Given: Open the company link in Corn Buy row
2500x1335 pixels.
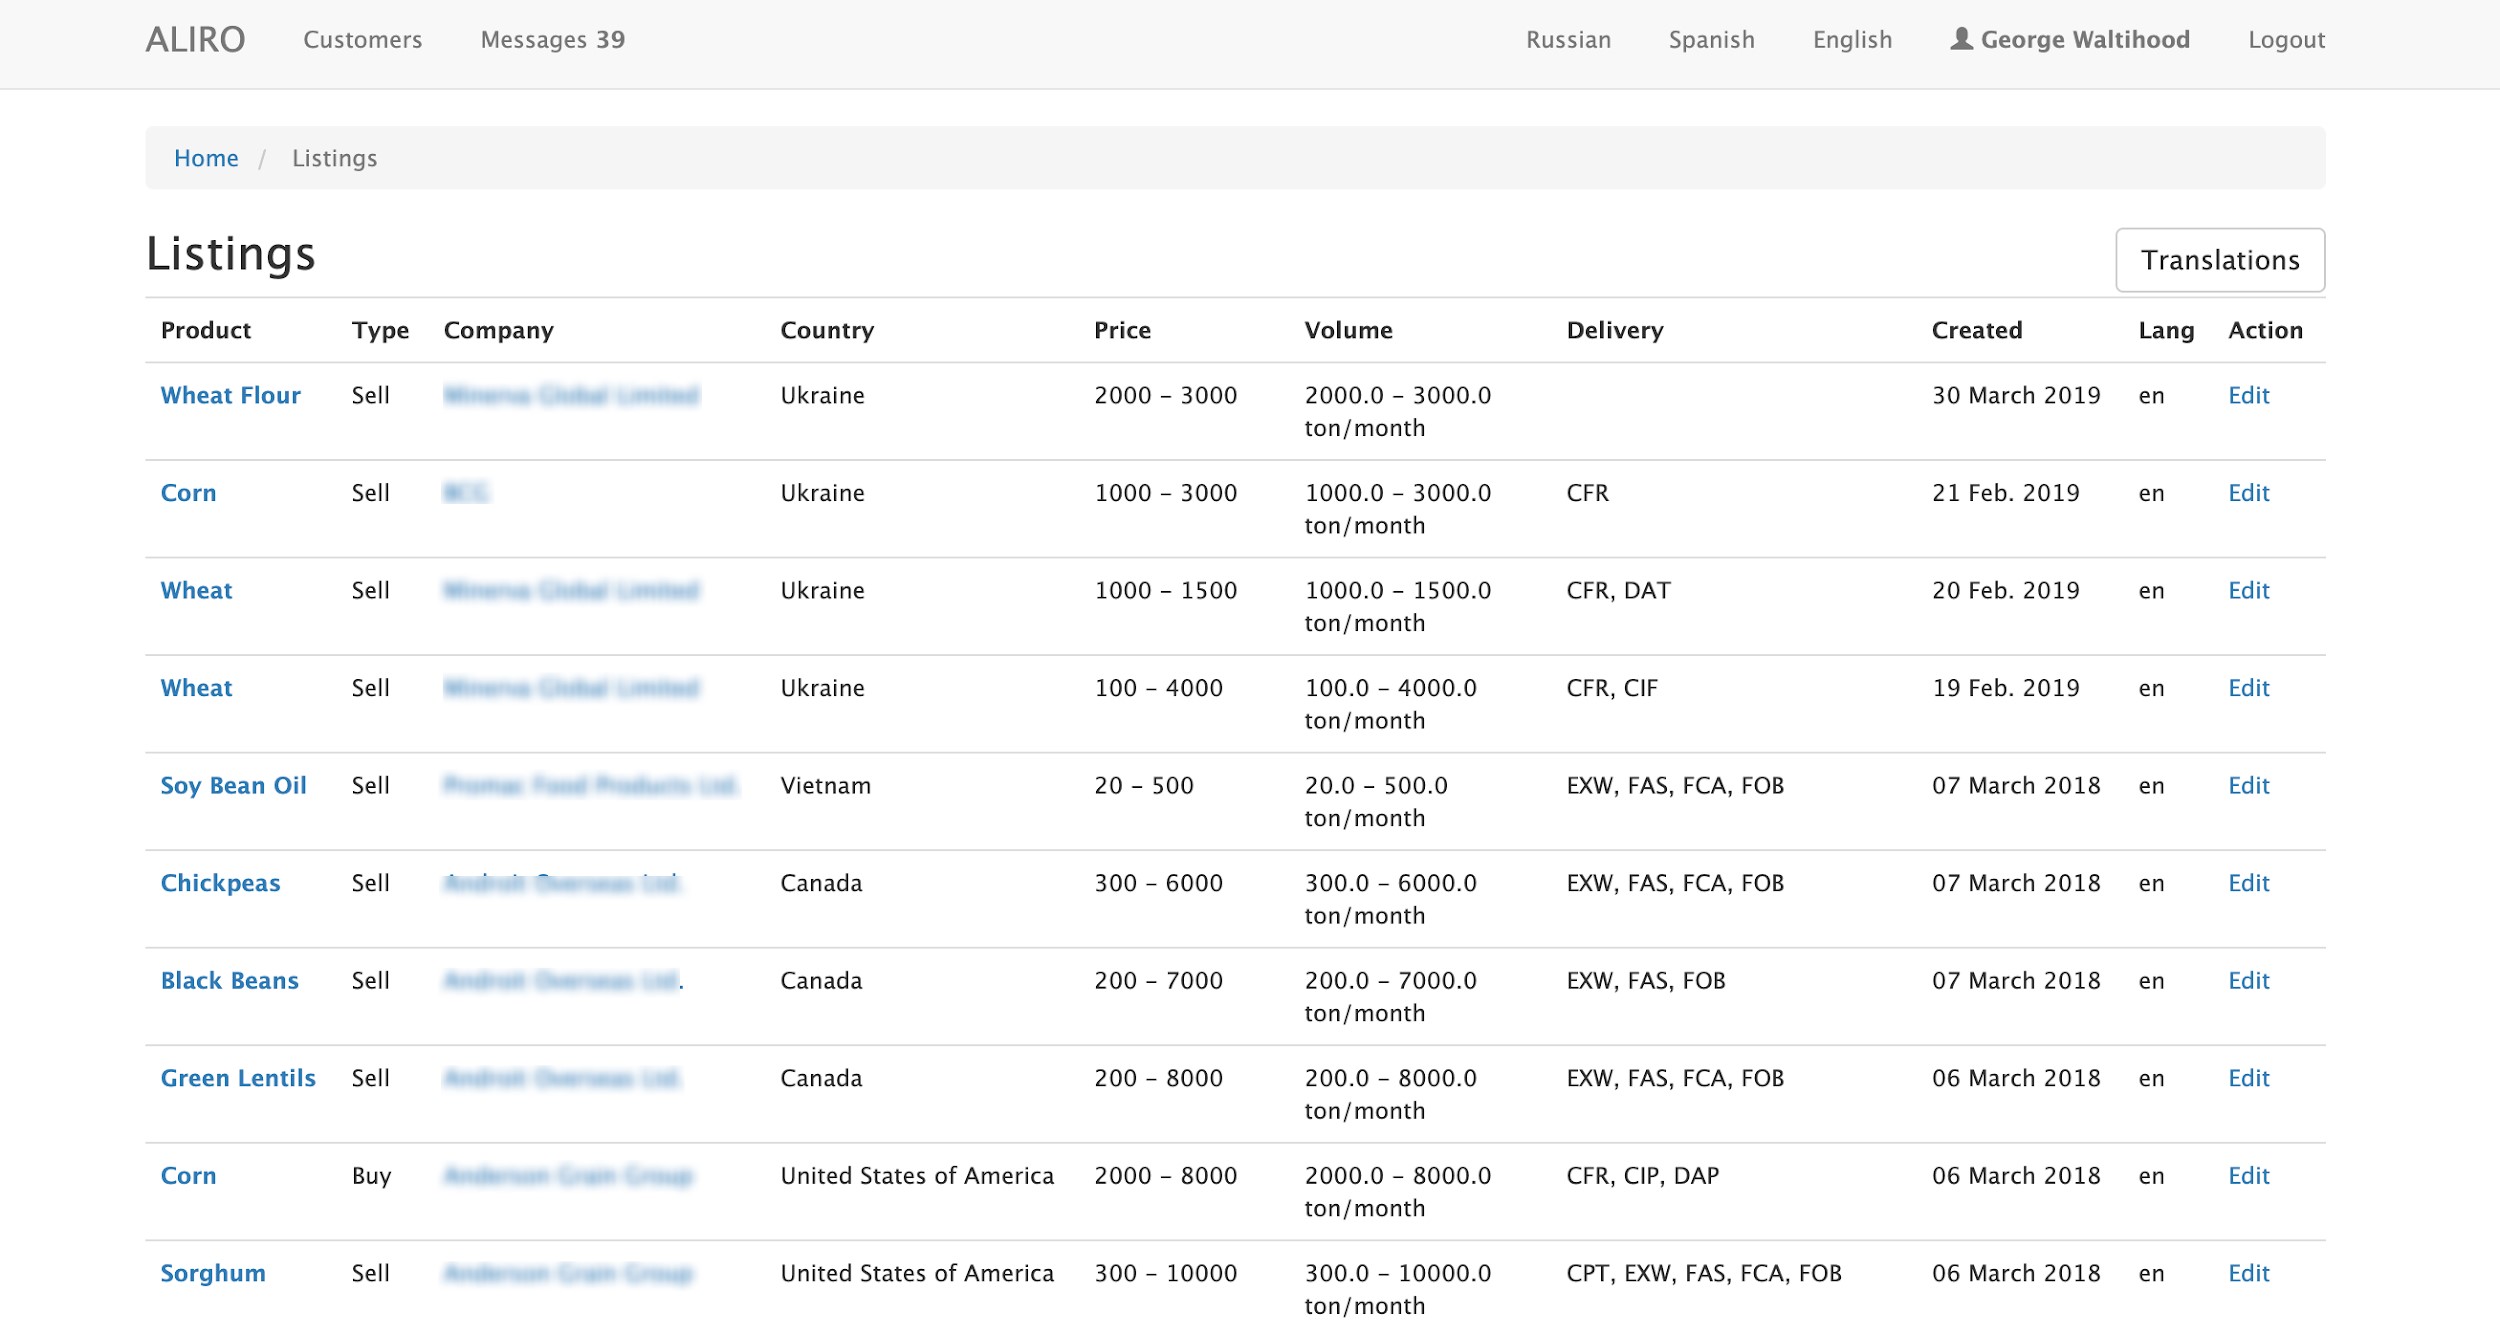Looking at the screenshot, I should pyautogui.click(x=568, y=1176).
